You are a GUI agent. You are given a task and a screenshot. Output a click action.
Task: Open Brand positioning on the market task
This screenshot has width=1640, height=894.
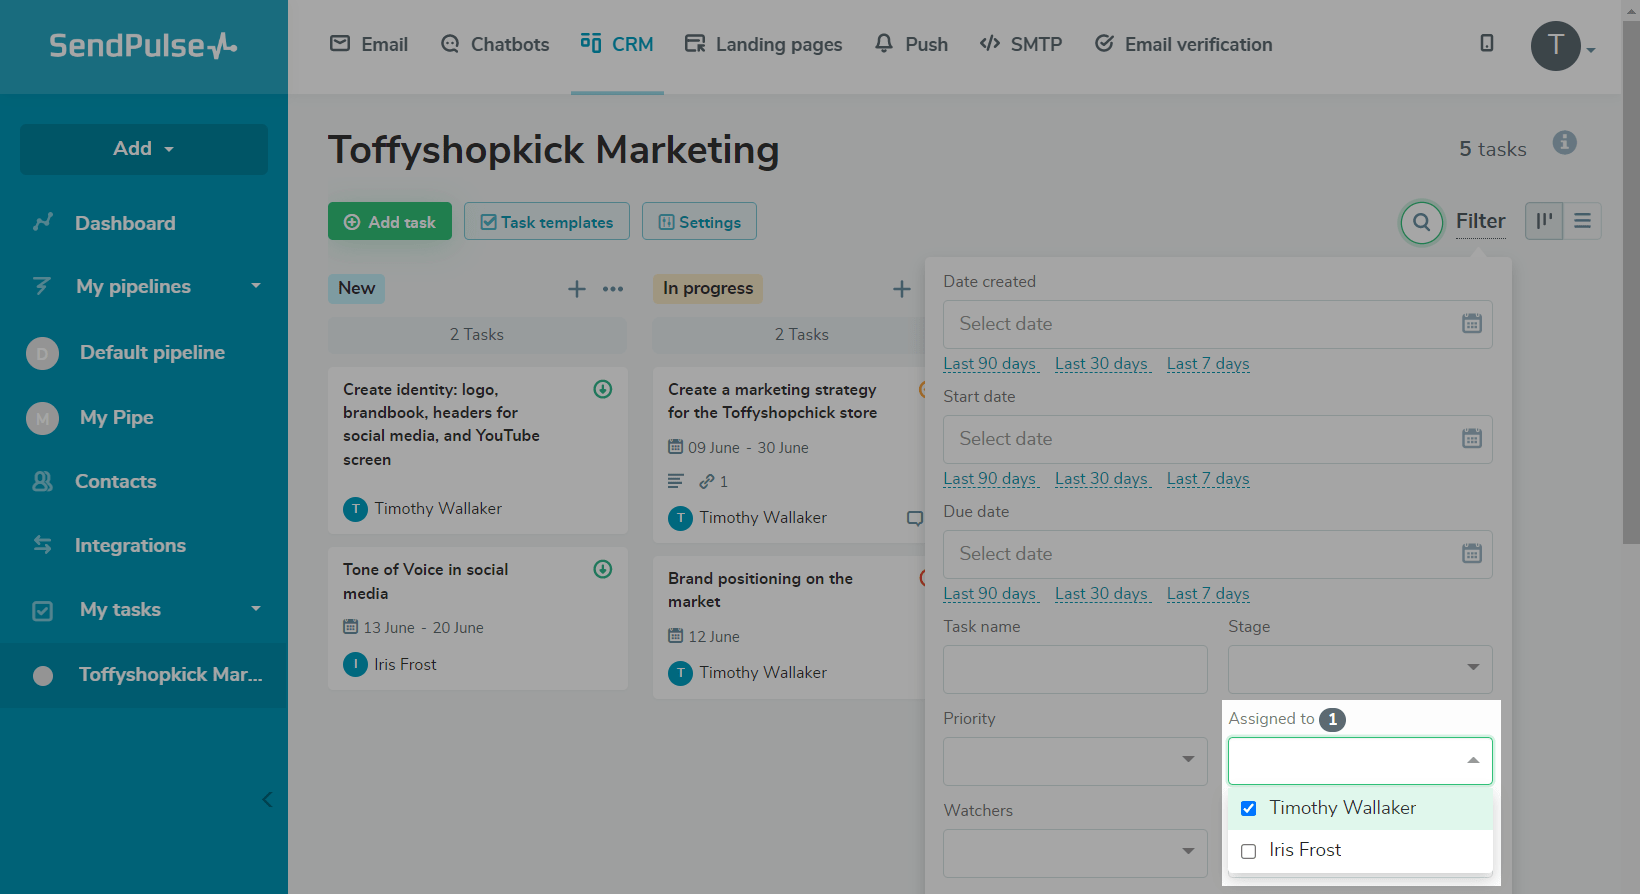click(760, 590)
